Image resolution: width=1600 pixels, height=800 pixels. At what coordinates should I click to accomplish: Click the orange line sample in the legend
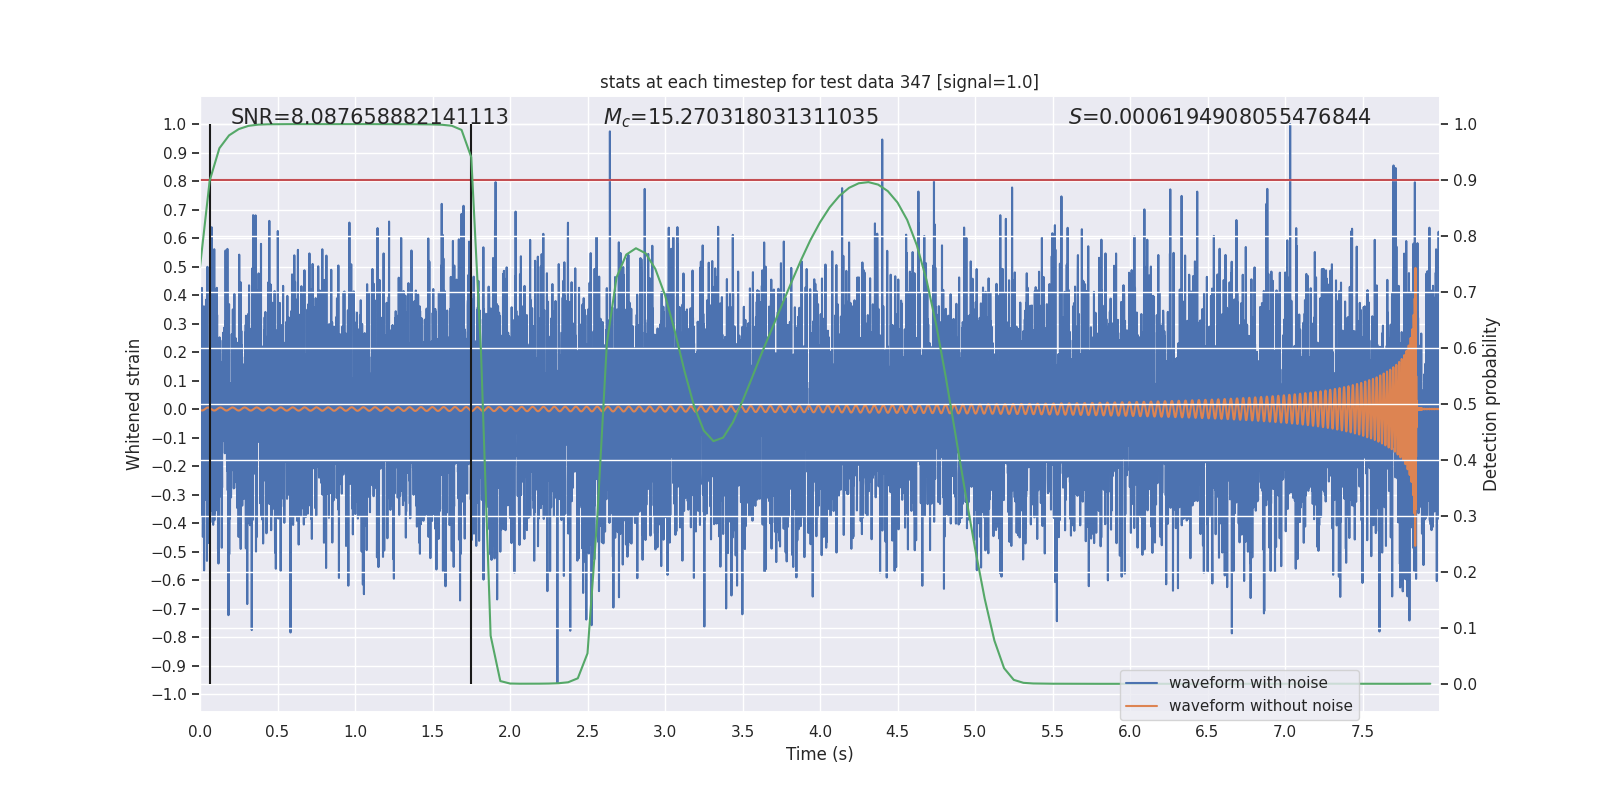click(x=1141, y=706)
